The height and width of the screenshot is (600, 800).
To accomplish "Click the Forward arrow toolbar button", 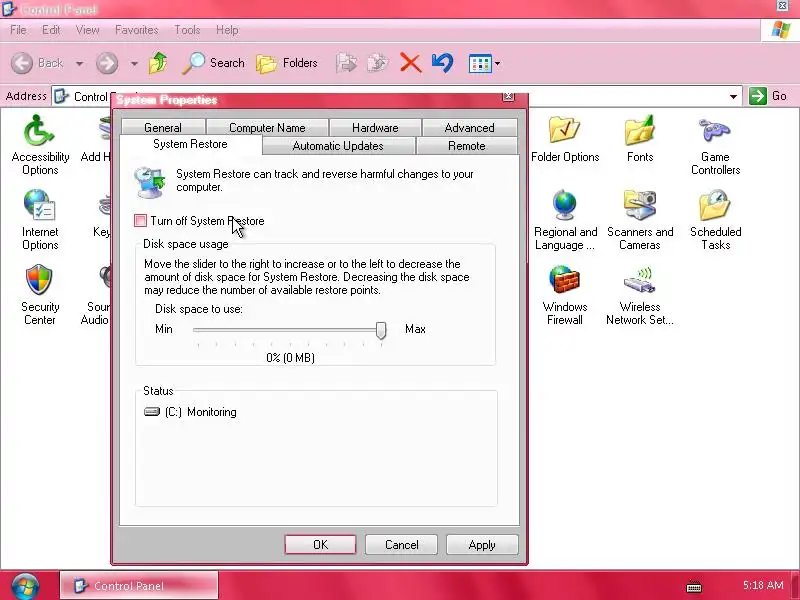I will [107, 63].
